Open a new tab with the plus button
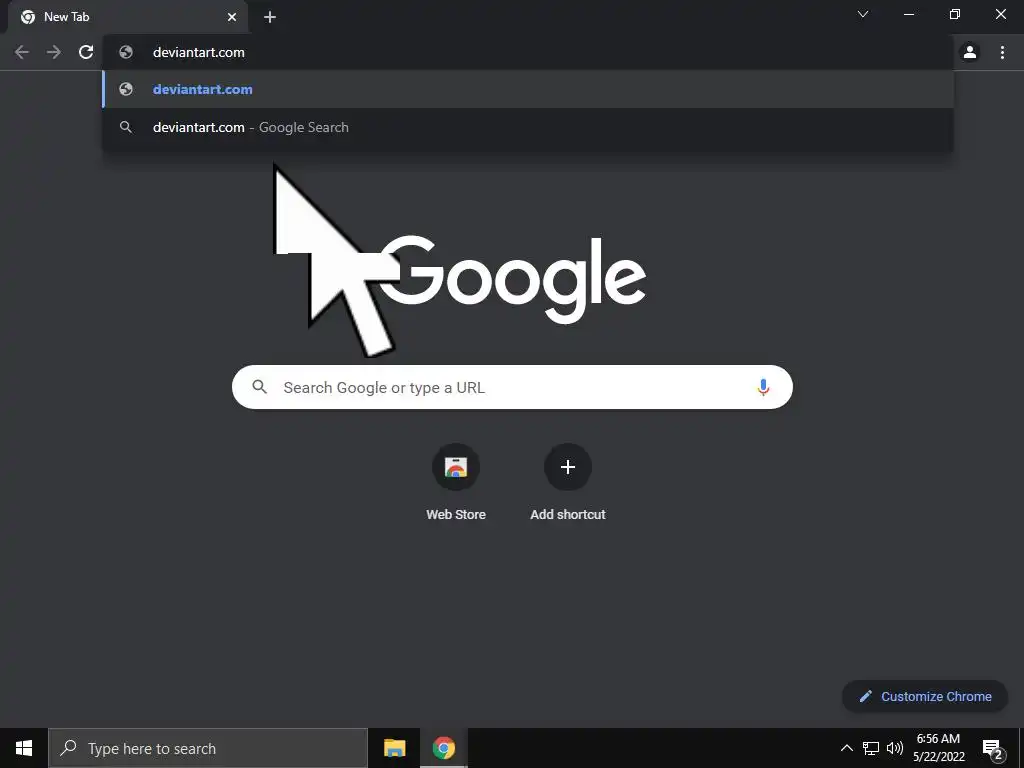This screenshot has height=768, width=1024. pos(270,17)
